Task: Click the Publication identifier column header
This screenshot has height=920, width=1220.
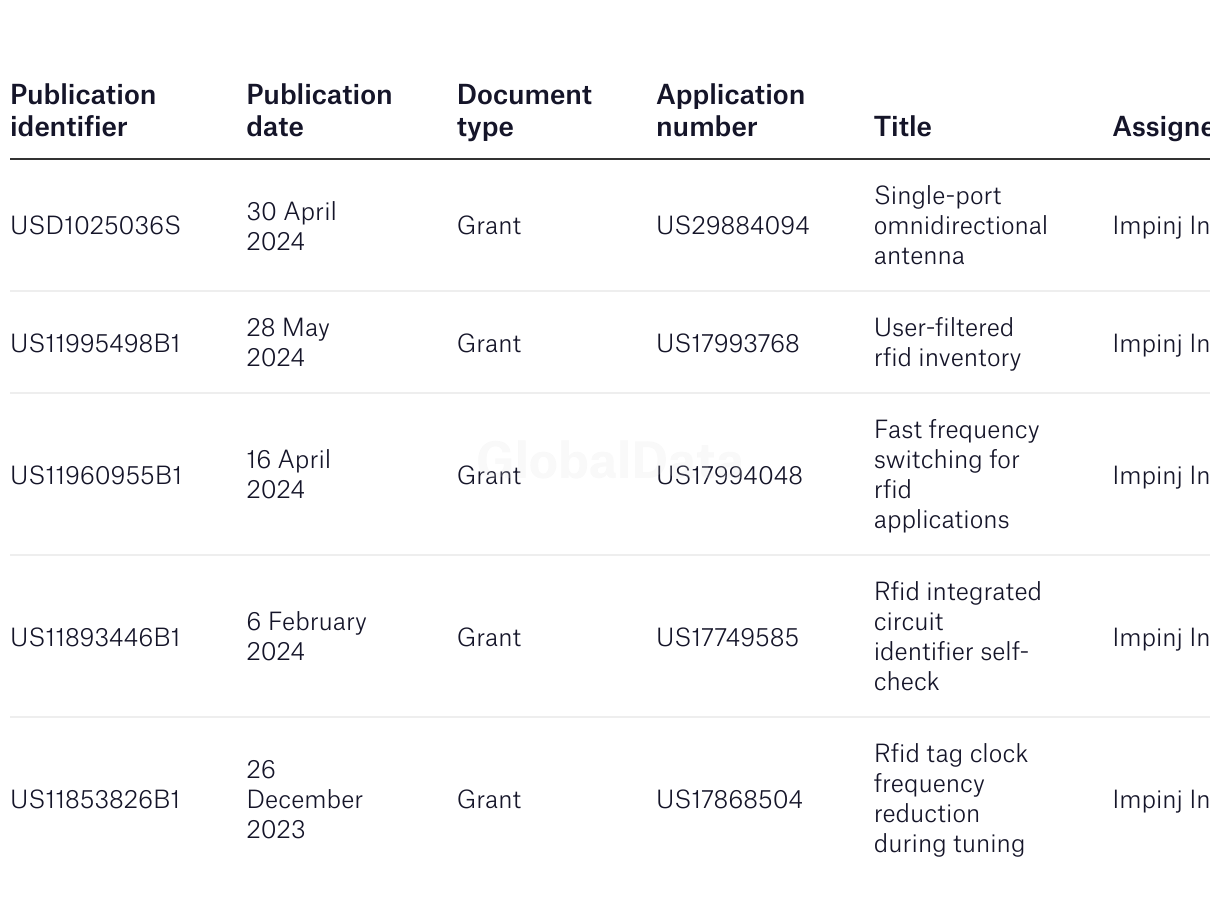Action: [x=83, y=110]
